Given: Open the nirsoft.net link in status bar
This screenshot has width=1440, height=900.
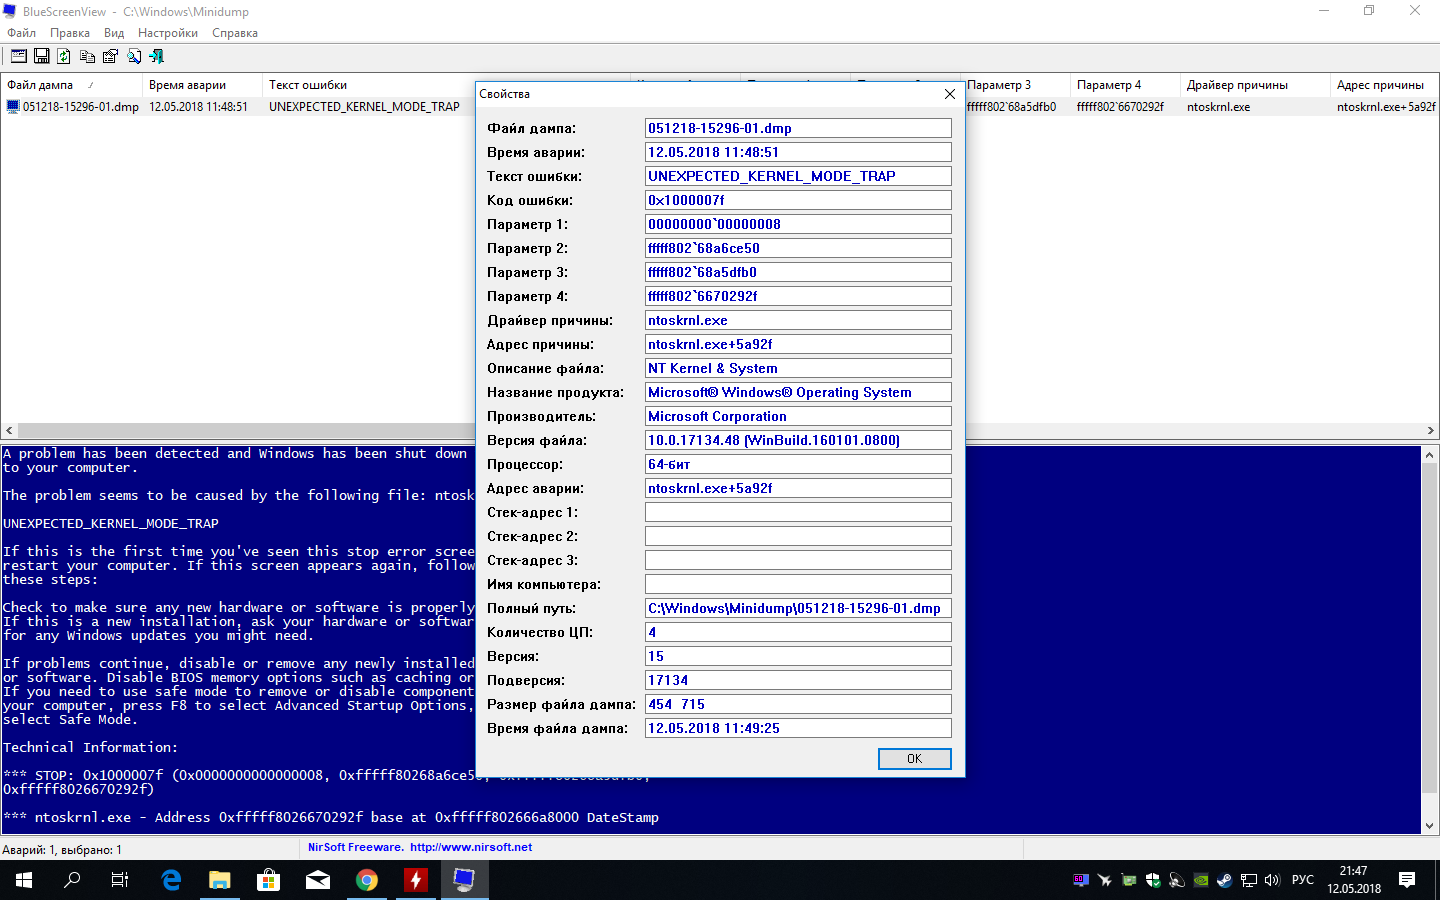Looking at the screenshot, I should pyautogui.click(x=470, y=847).
